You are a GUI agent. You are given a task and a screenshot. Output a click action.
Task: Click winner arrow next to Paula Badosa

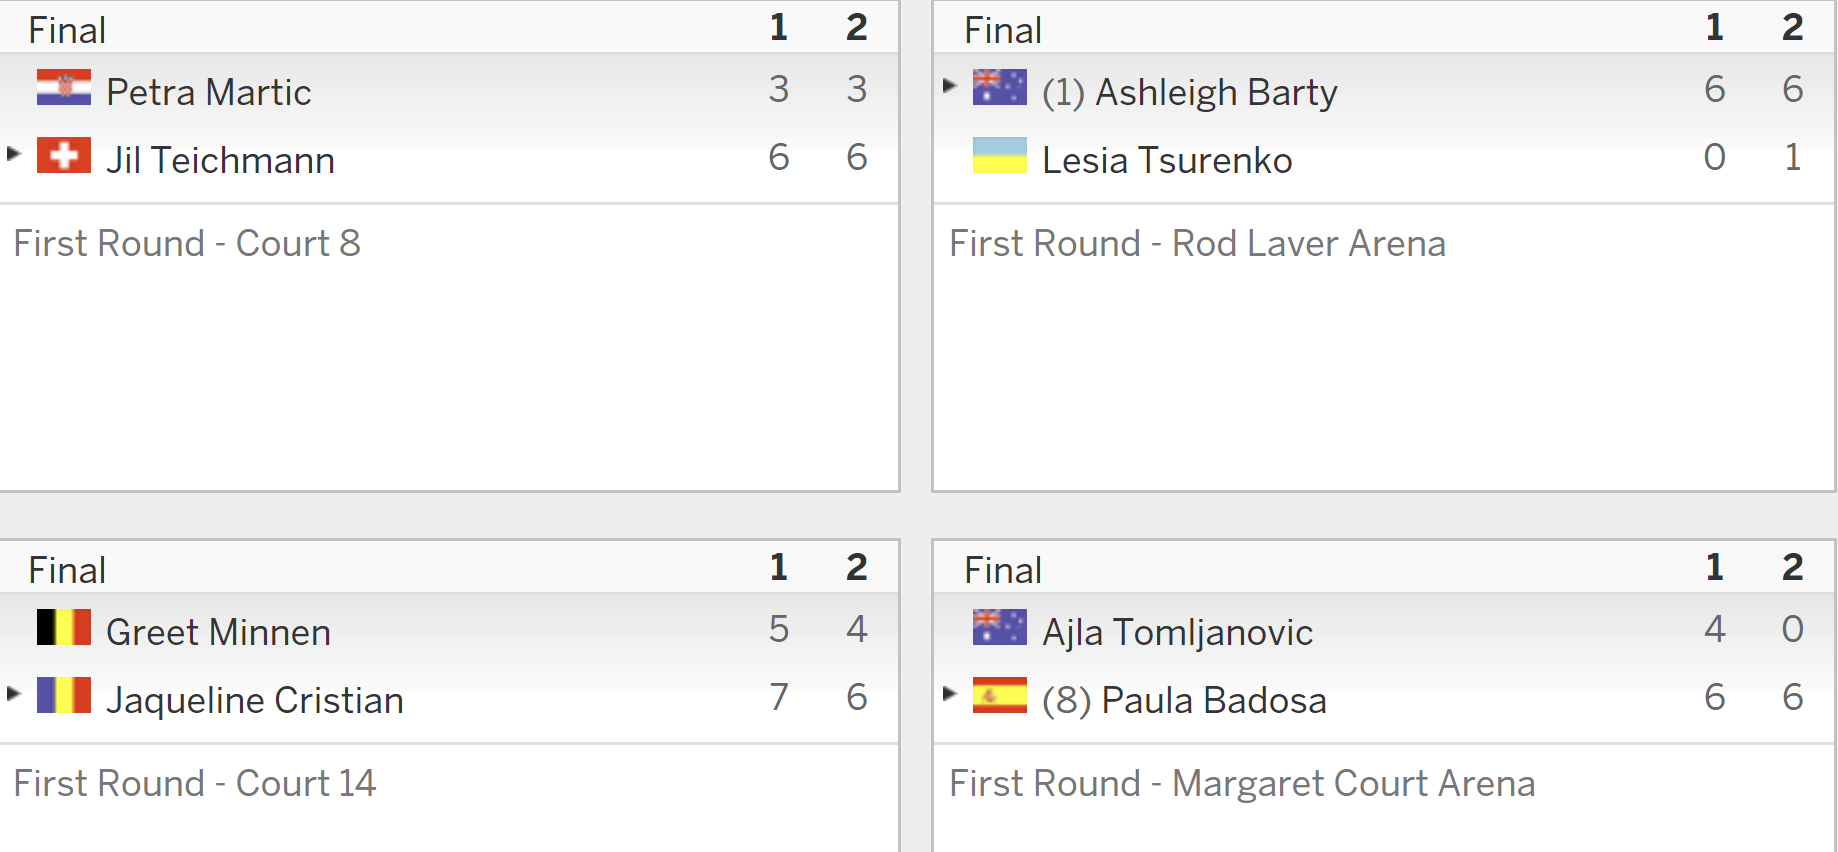pyautogui.click(x=950, y=693)
